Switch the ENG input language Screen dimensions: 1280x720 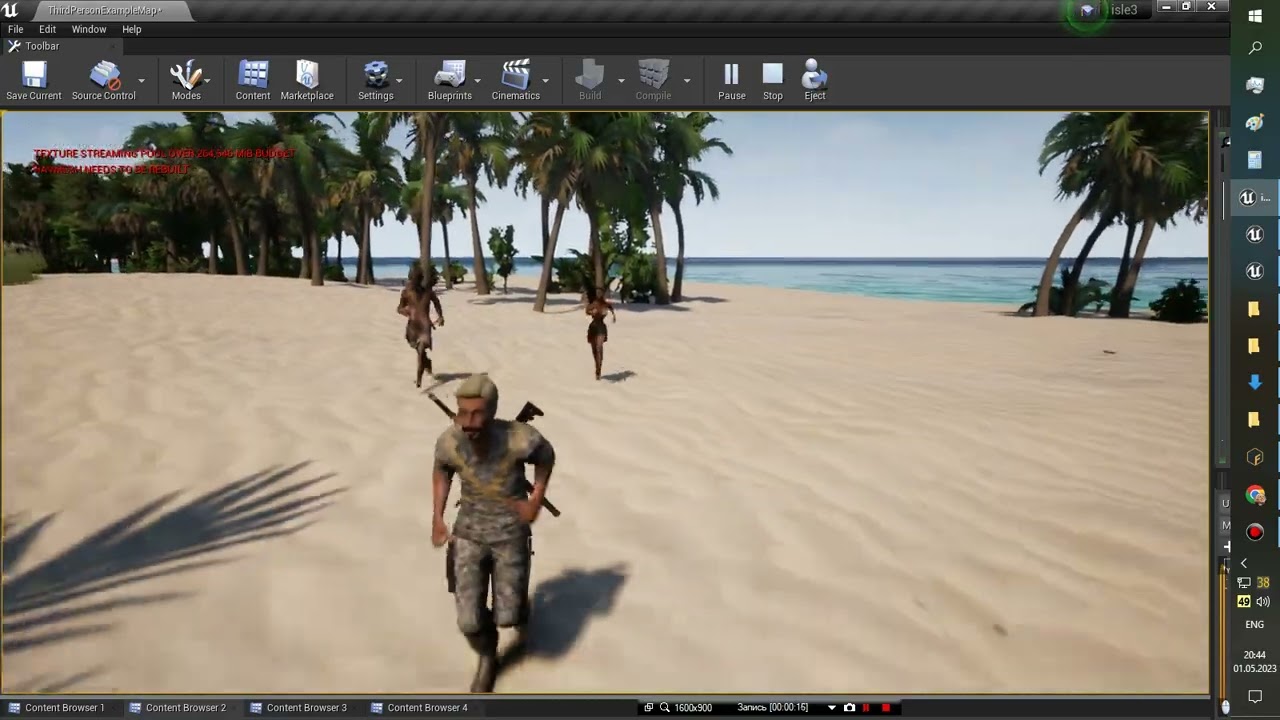click(1254, 625)
